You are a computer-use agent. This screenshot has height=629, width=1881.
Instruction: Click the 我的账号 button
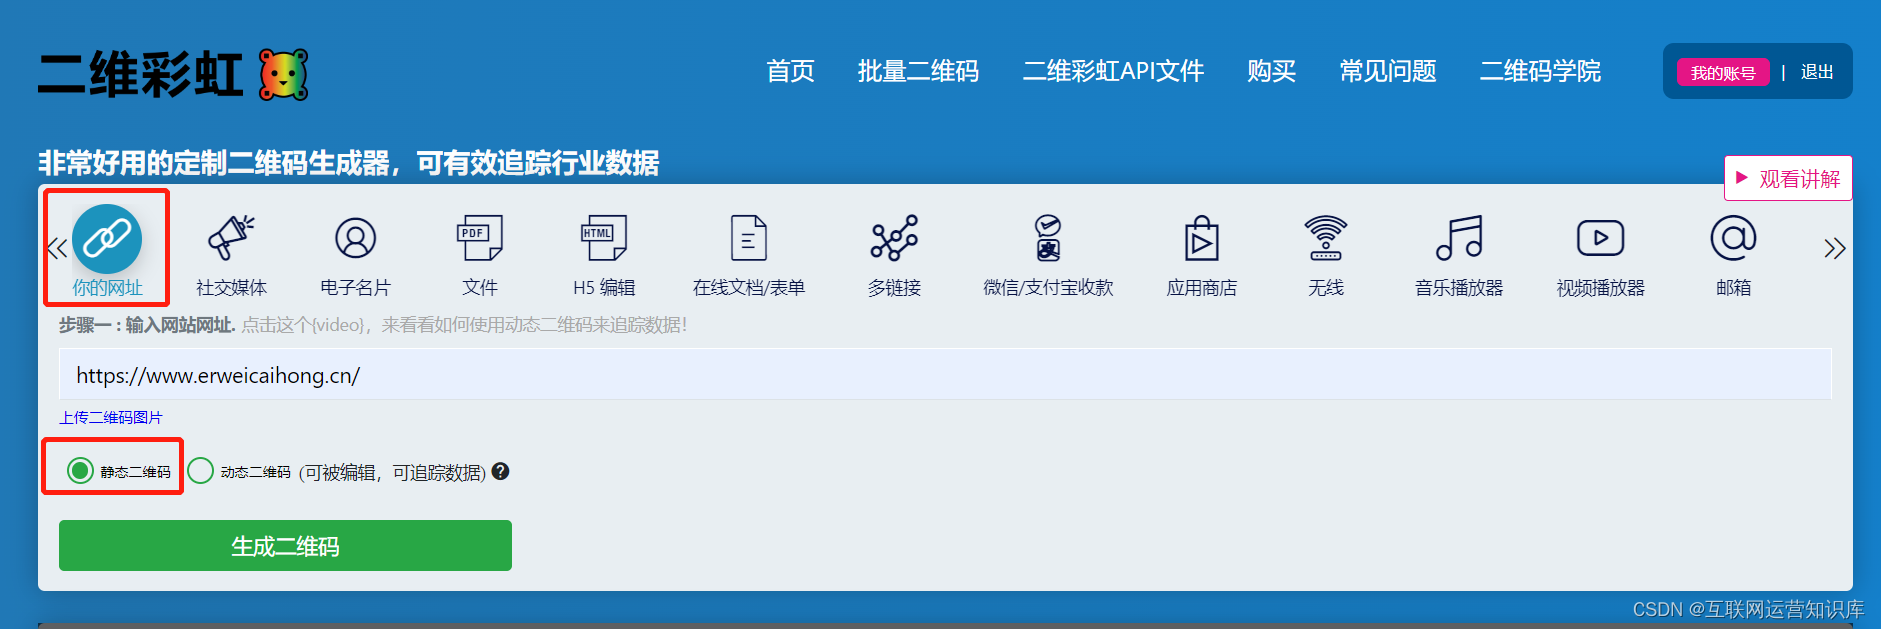pos(1723,72)
